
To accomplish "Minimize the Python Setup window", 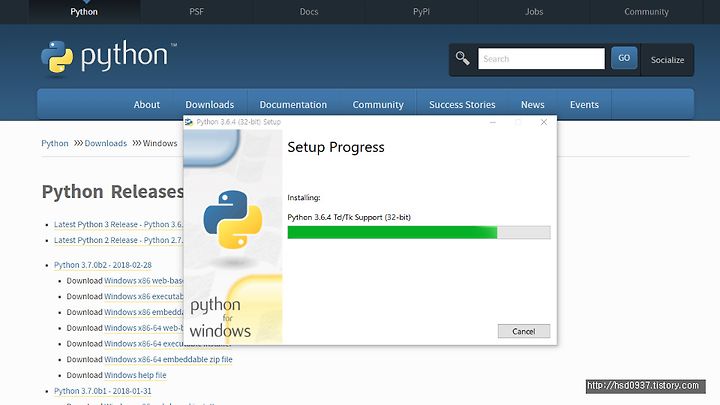I will pos(493,122).
